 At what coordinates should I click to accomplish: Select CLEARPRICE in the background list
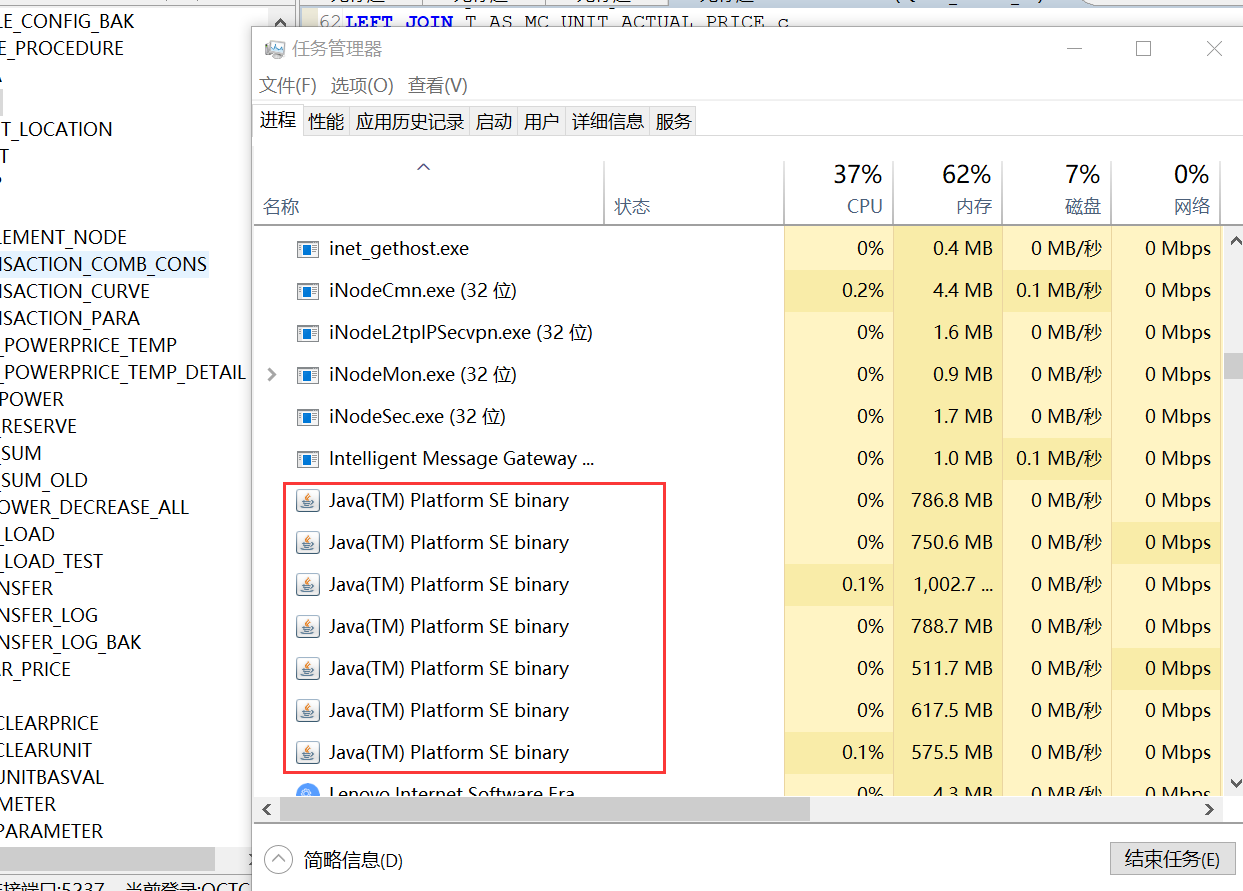(x=50, y=723)
